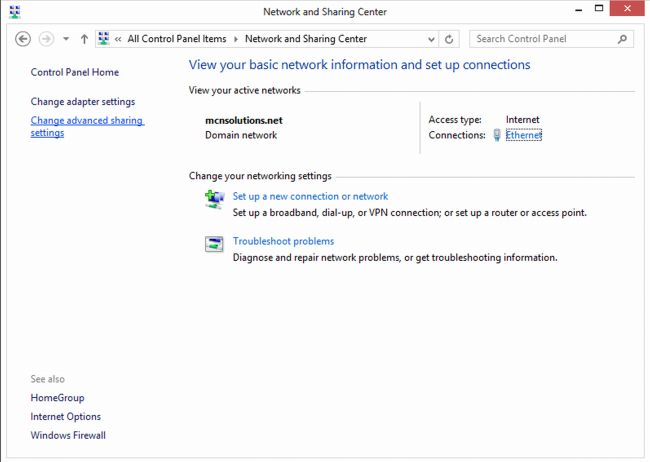Click the Domain network label
This screenshot has width=650, height=462.
tap(241, 135)
